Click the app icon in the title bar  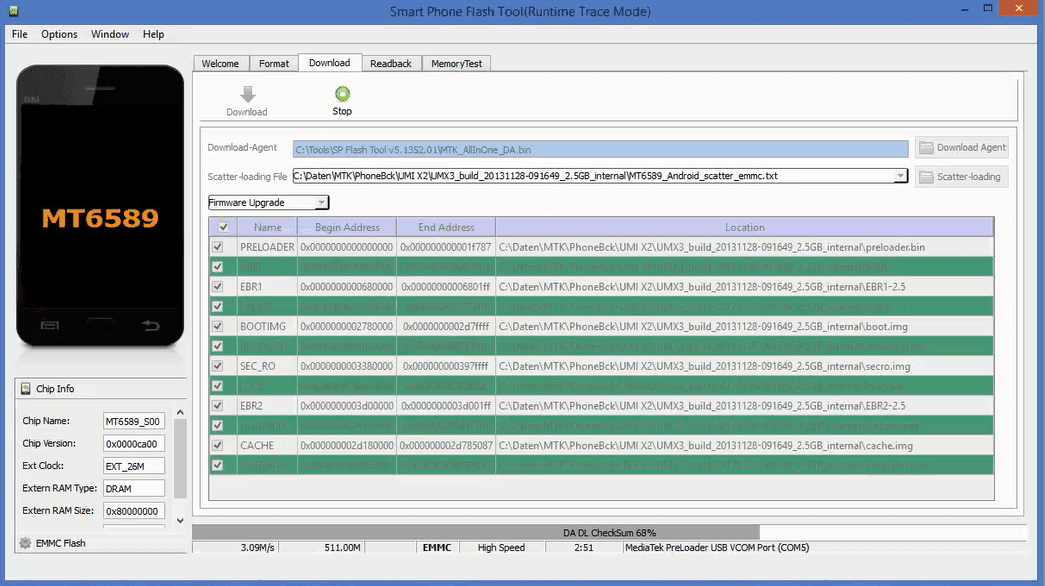[x=13, y=11]
